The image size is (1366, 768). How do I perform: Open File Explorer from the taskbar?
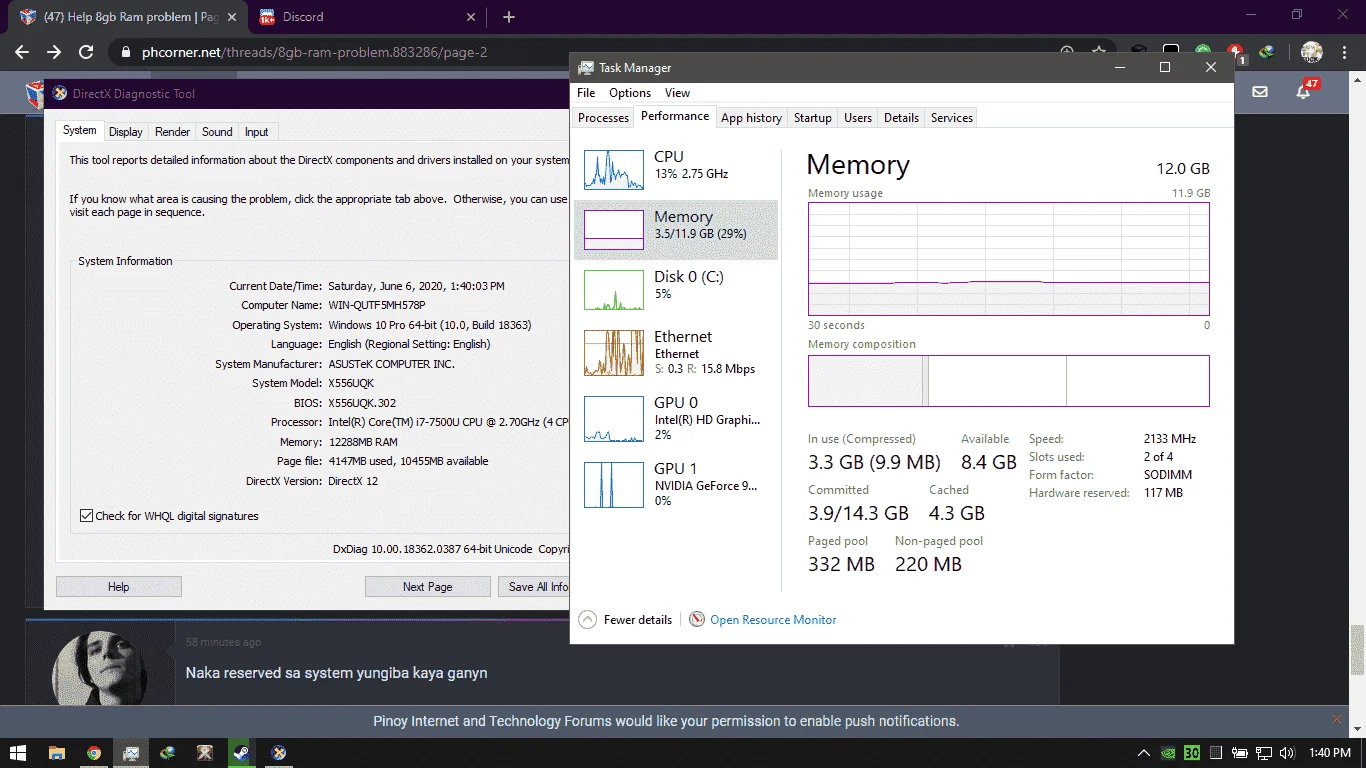coord(57,753)
